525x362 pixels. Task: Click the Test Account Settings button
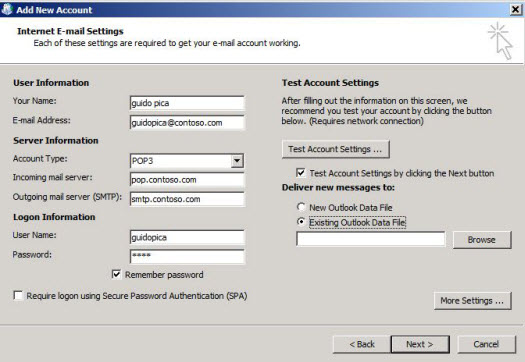pos(335,149)
